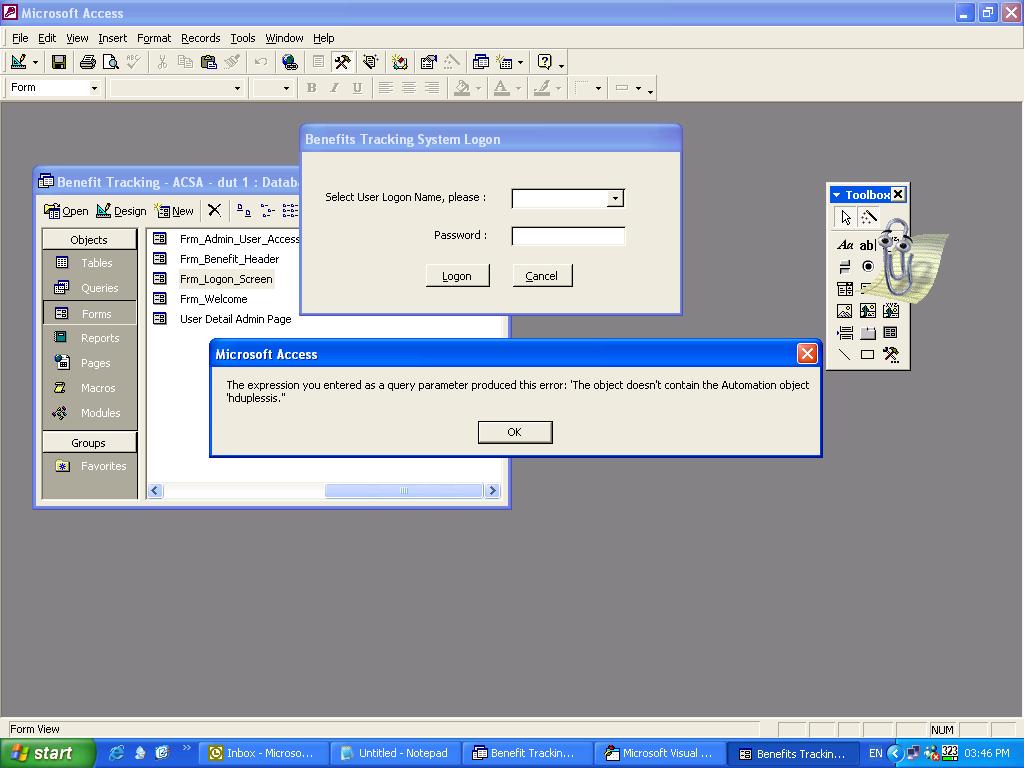Click the New Object icon
This screenshot has width=1024, height=768.
coord(504,62)
